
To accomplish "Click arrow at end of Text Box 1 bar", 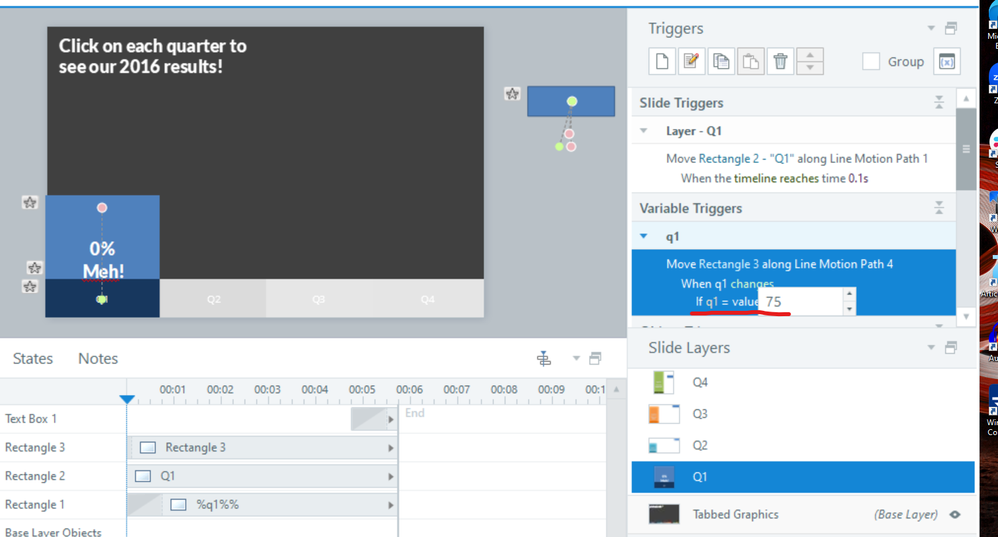I will coord(391,419).
